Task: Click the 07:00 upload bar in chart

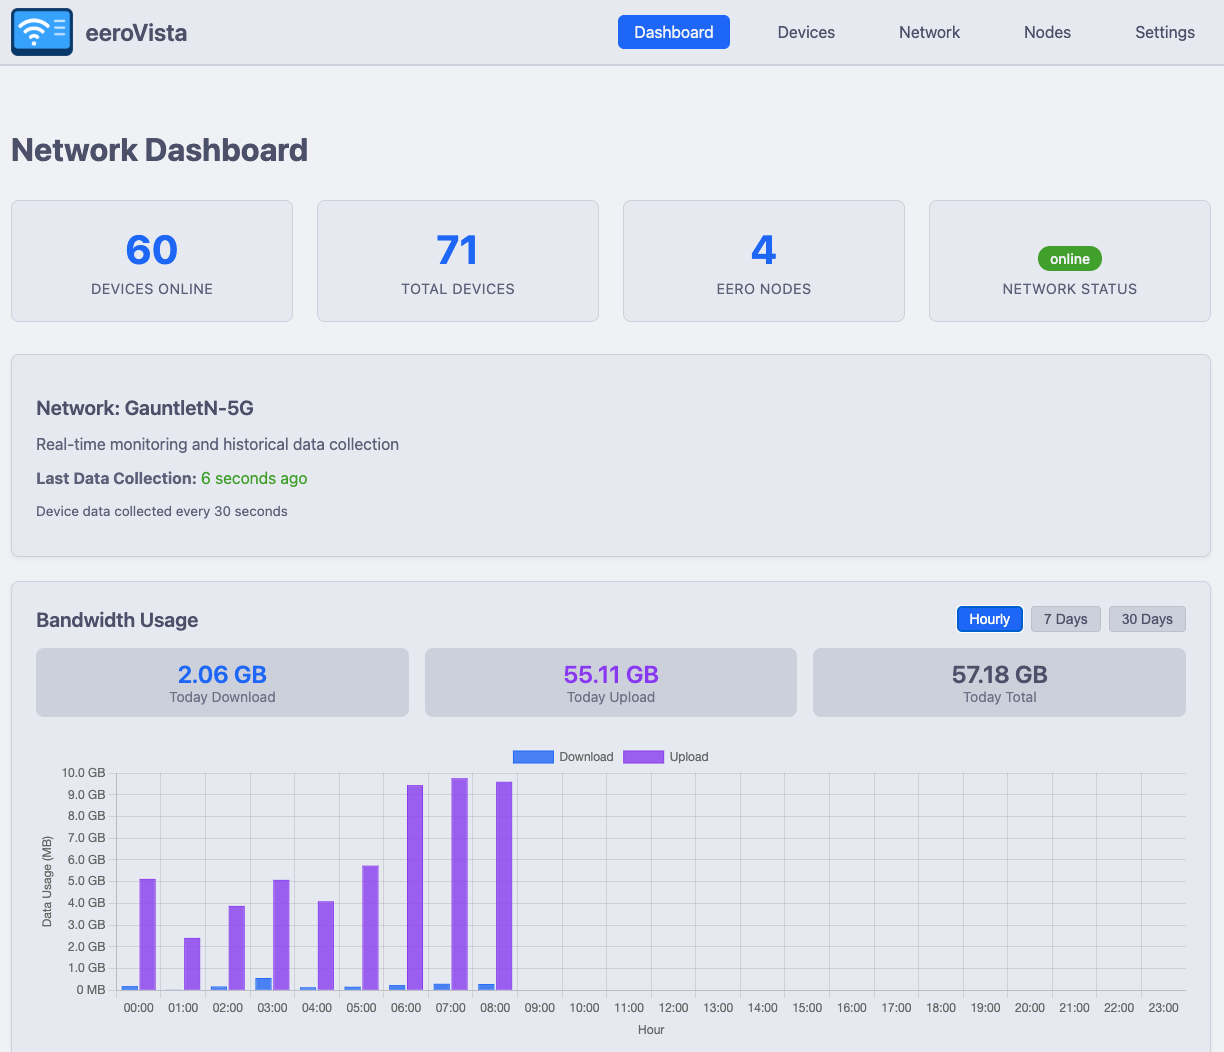Action: [459, 884]
